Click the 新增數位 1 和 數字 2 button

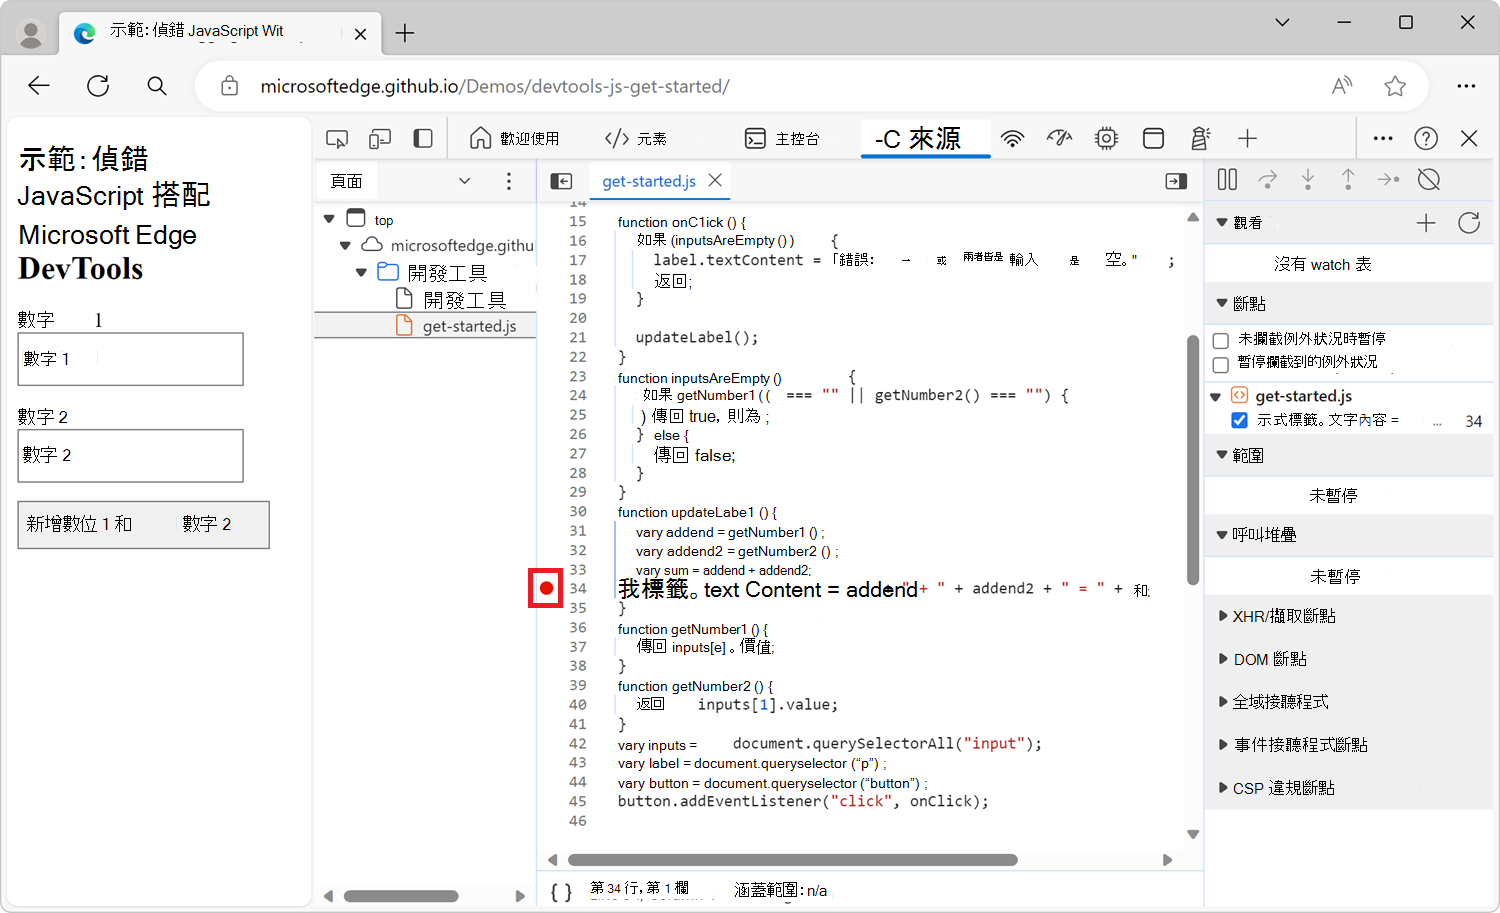point(143,525)
